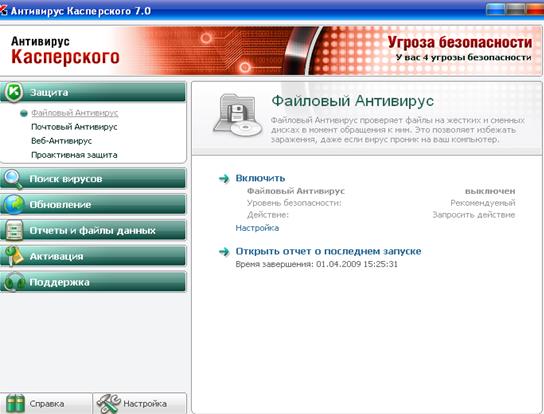Minimize the Kaspersky window
Screen dimensions: 544x414
[x=495, y=10]
